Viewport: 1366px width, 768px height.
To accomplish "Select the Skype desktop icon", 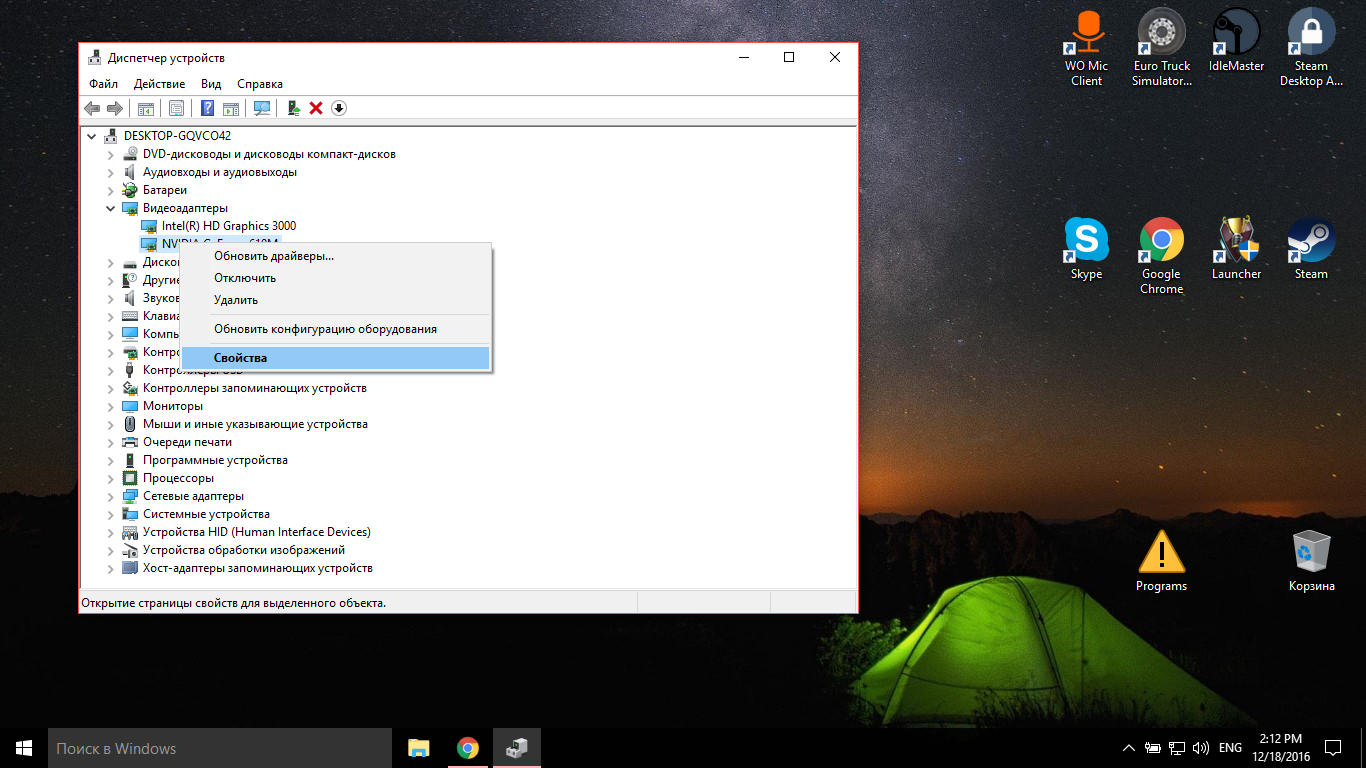I will (1087, 249).
